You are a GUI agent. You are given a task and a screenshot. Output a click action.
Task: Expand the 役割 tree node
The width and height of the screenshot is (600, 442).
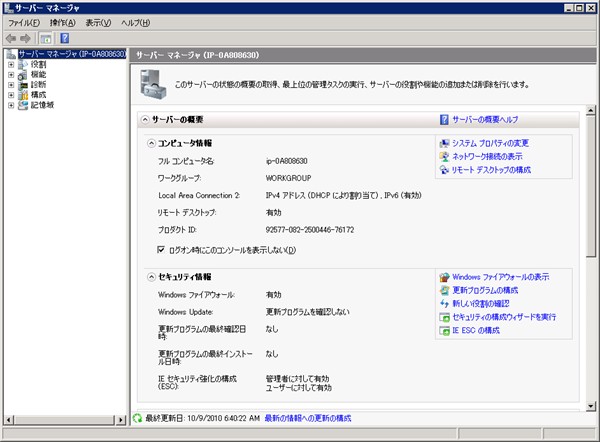pos(11,65)
